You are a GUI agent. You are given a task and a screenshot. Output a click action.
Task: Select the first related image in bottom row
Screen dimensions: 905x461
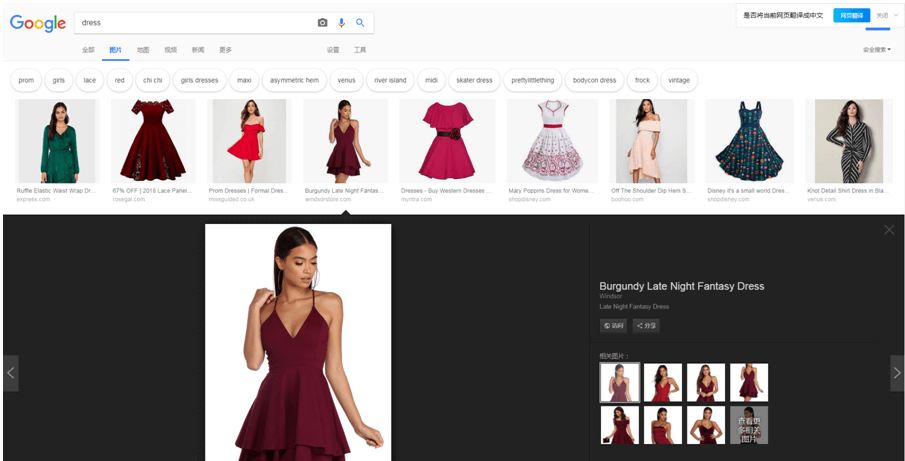620,425
